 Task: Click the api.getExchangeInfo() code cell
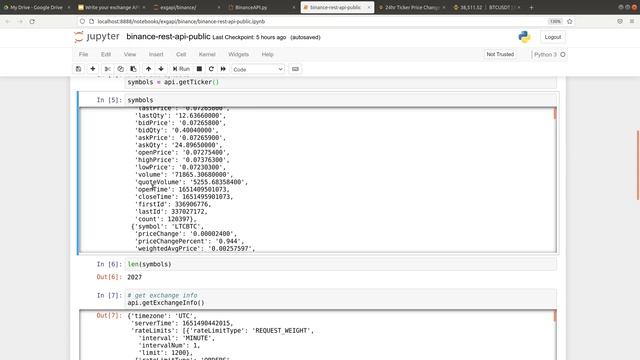(x=340, y=299)
